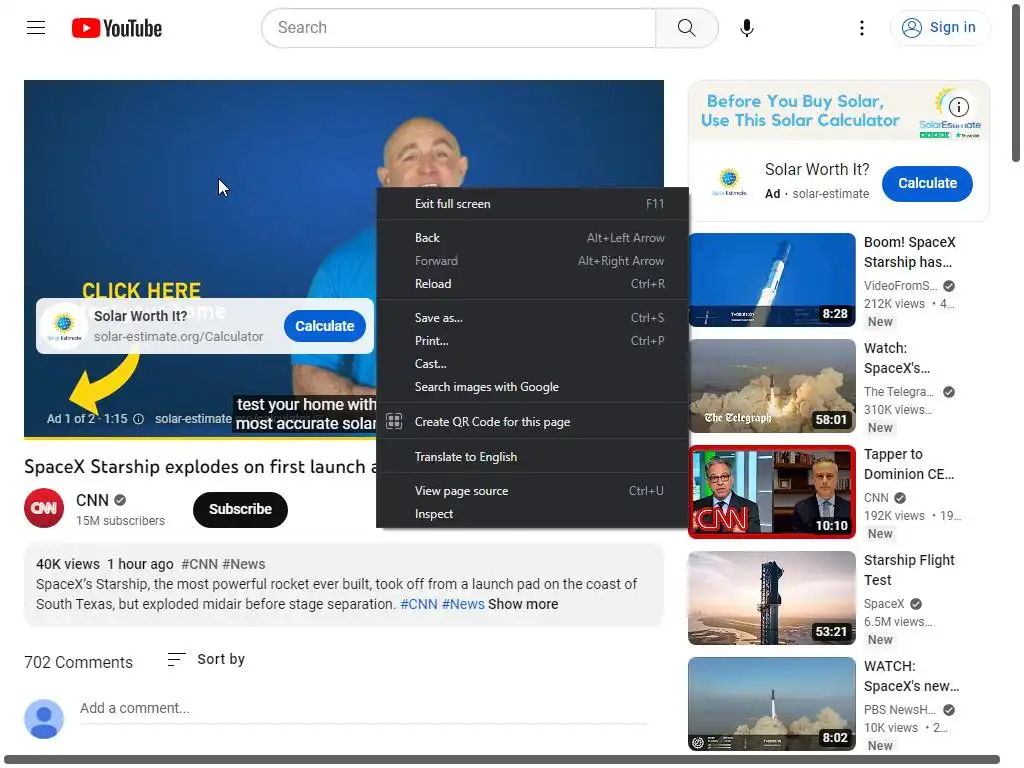This screenshot has width=1024, height=768.
Task: Start voice search with microphone icon
Action: 746,27
